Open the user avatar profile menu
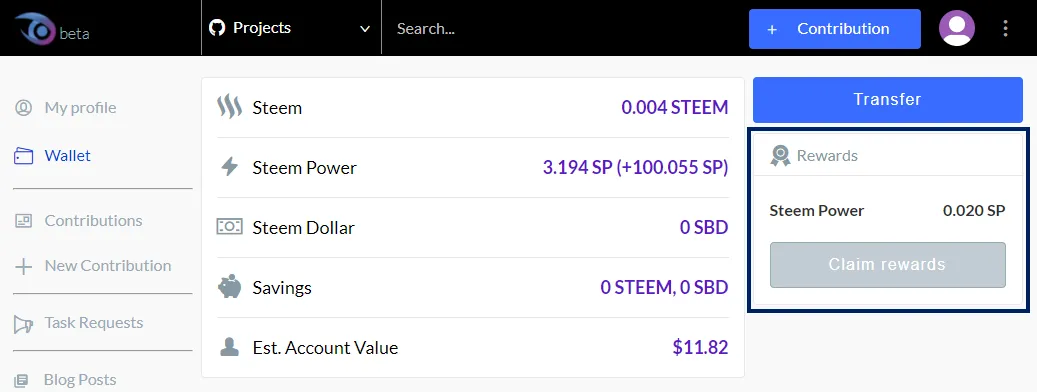This screenshot has height=392, width=1037. tap(956, 28)
